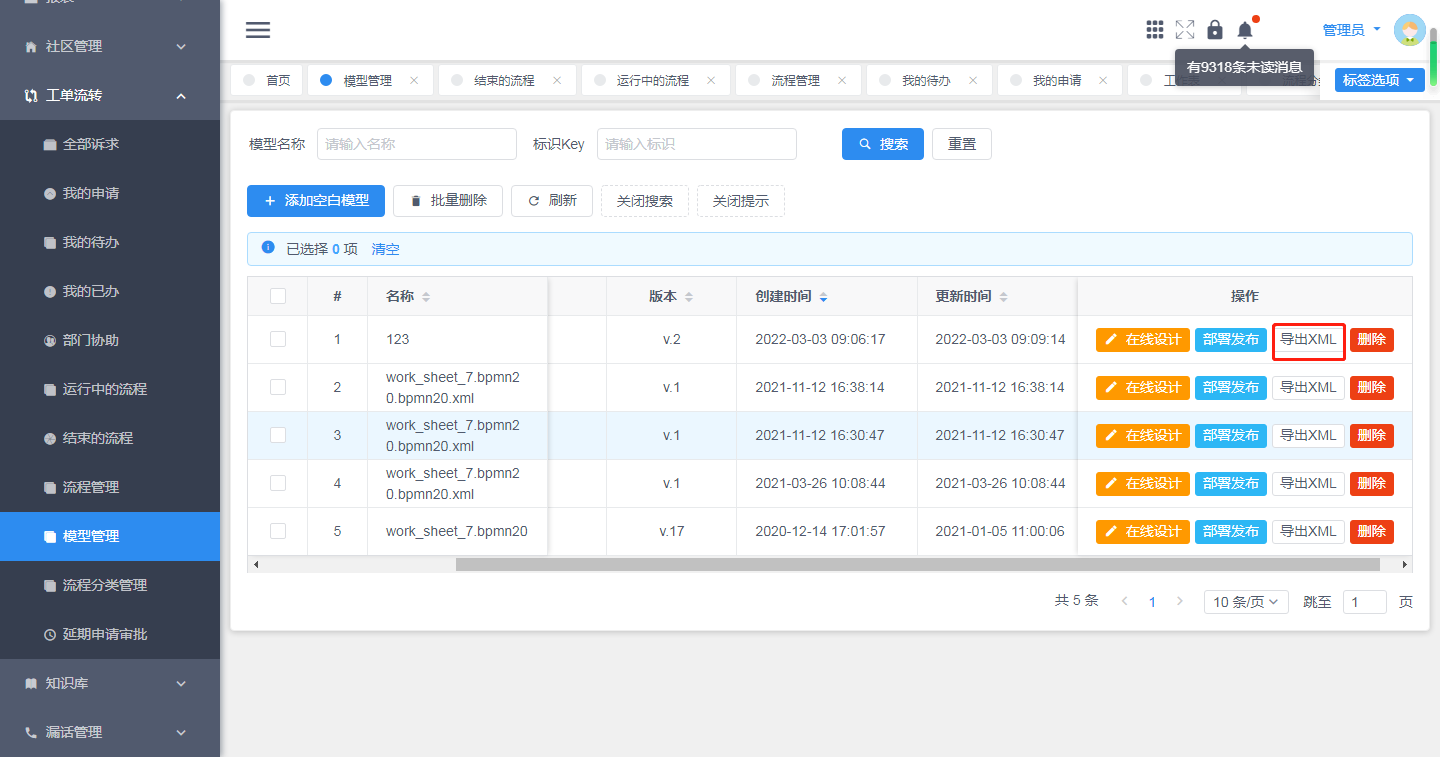Toggle the hamburger sidebar menu icon

tap(258, 30)
